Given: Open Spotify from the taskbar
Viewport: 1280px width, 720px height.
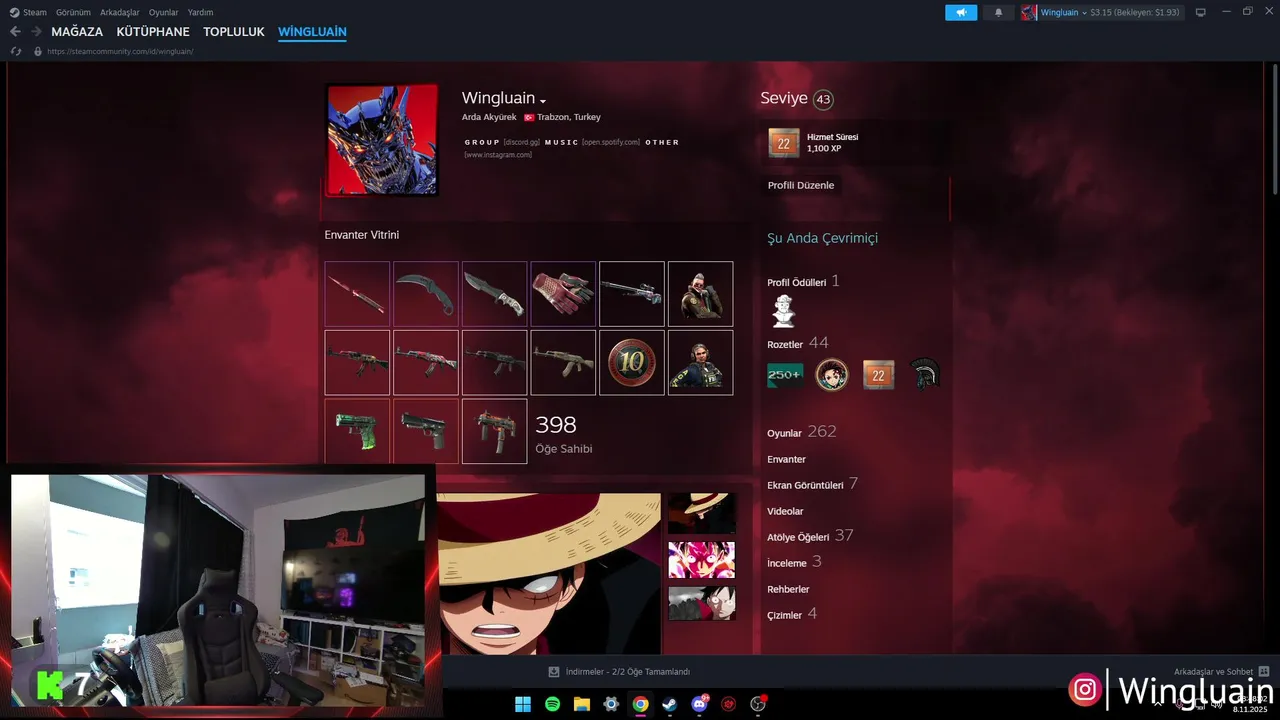Looking at the screenshot, I should (x=553, y=704).
